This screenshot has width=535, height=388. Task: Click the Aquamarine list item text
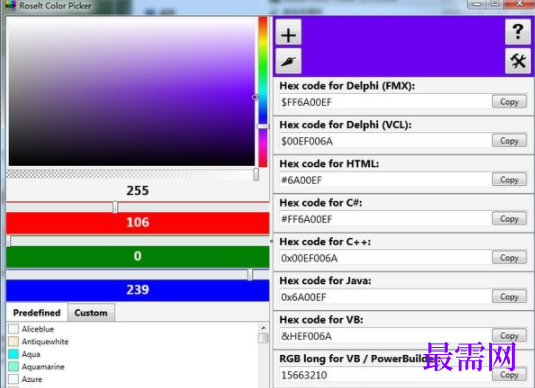pos(43,367)
